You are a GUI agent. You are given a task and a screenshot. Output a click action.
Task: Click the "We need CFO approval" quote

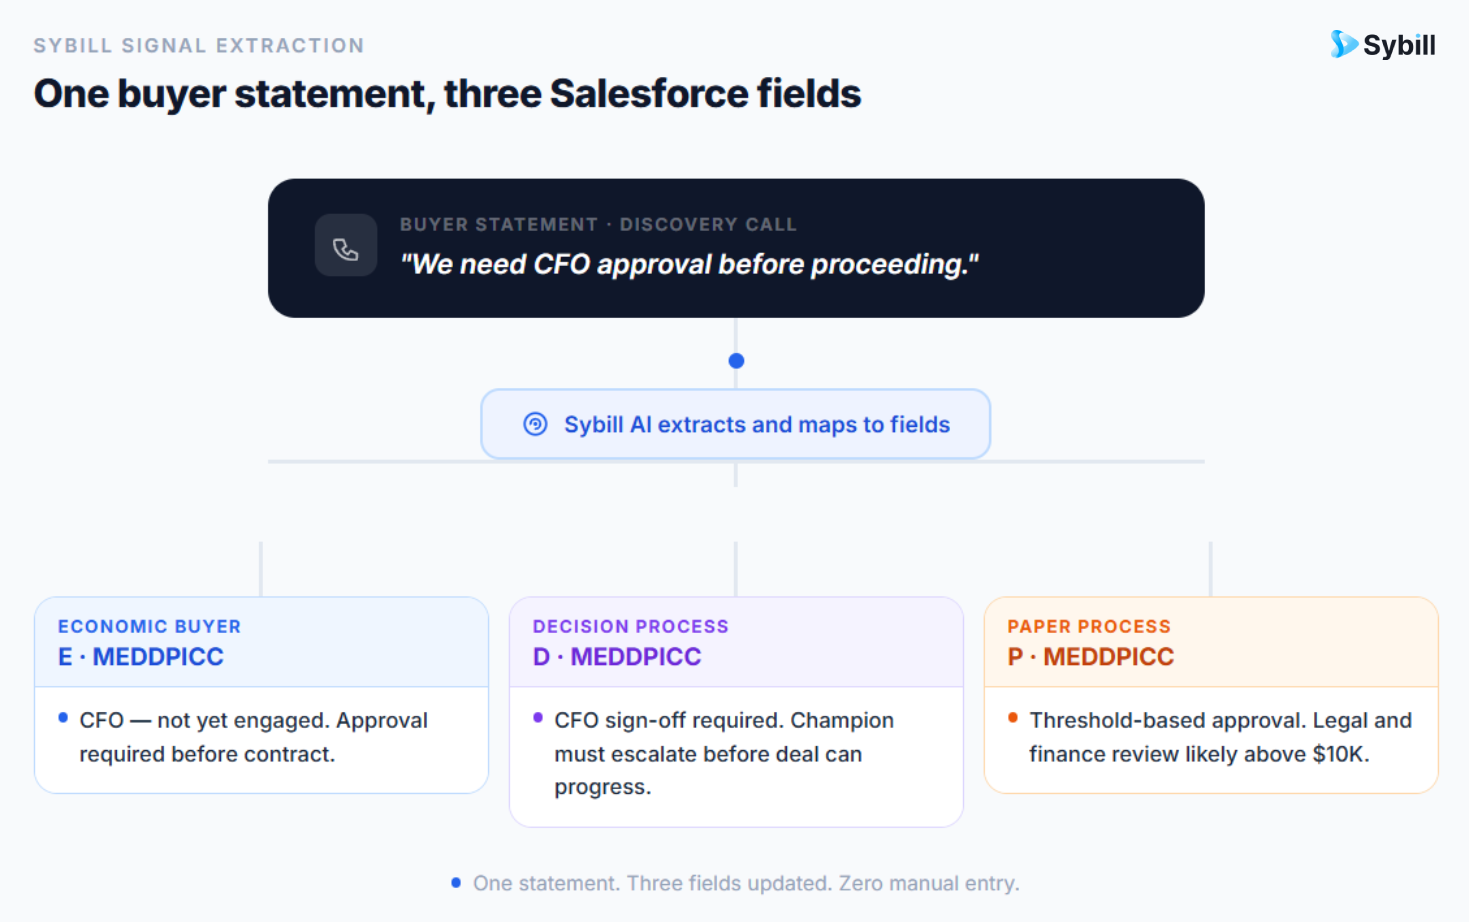[689, 264]
